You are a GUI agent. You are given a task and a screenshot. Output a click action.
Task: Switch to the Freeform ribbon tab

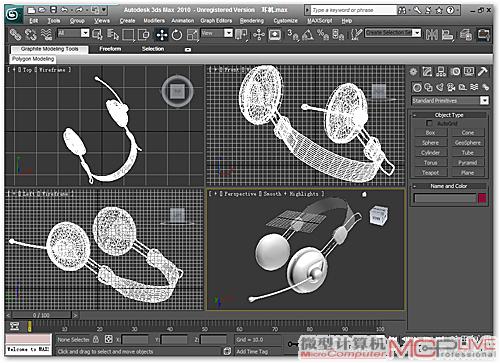pos(110,49)
